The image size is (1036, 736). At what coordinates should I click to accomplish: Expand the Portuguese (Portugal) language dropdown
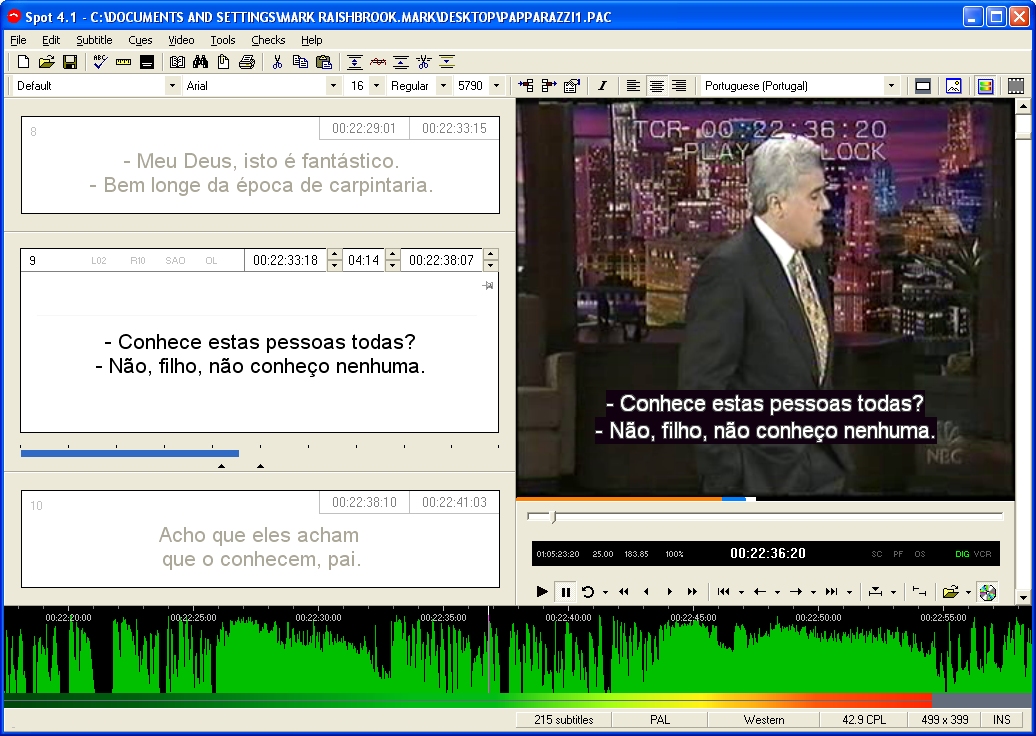pos(891,86)
